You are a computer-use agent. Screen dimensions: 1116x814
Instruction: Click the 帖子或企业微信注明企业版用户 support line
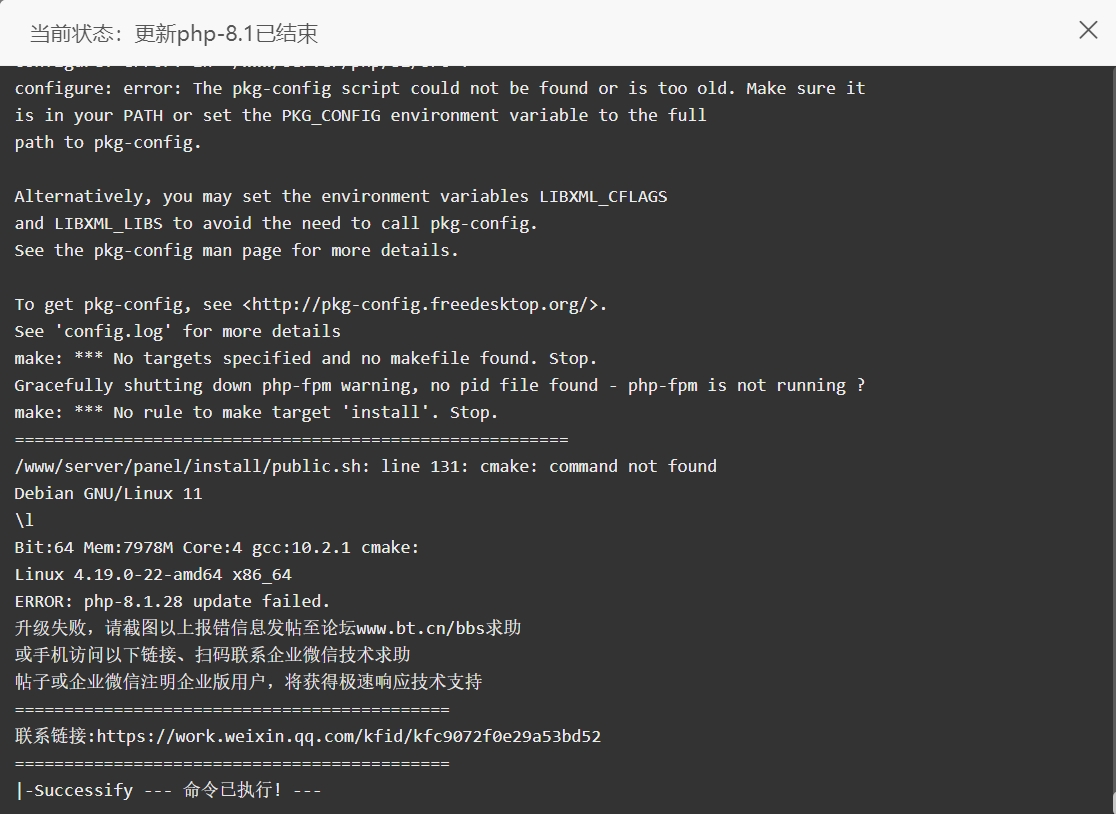pos(248,682)
